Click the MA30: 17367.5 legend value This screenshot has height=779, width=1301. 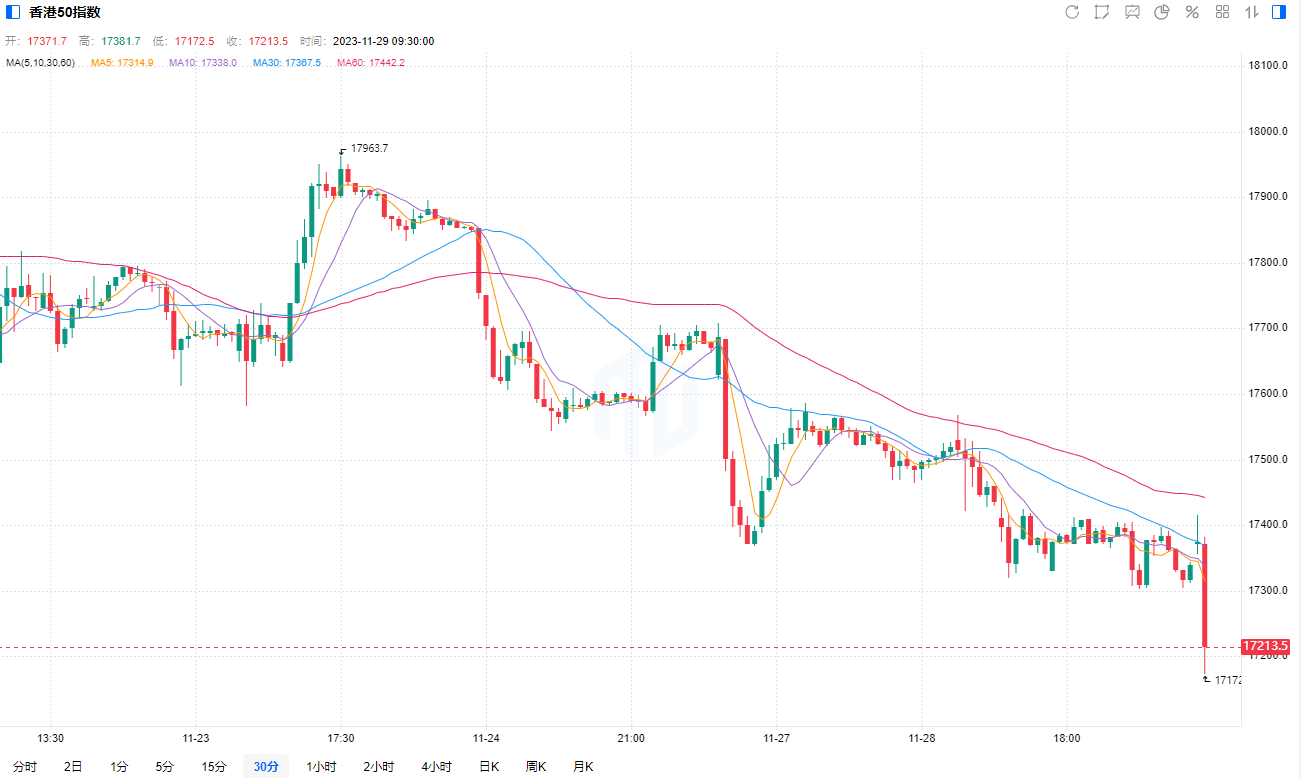tap(287, 62)
